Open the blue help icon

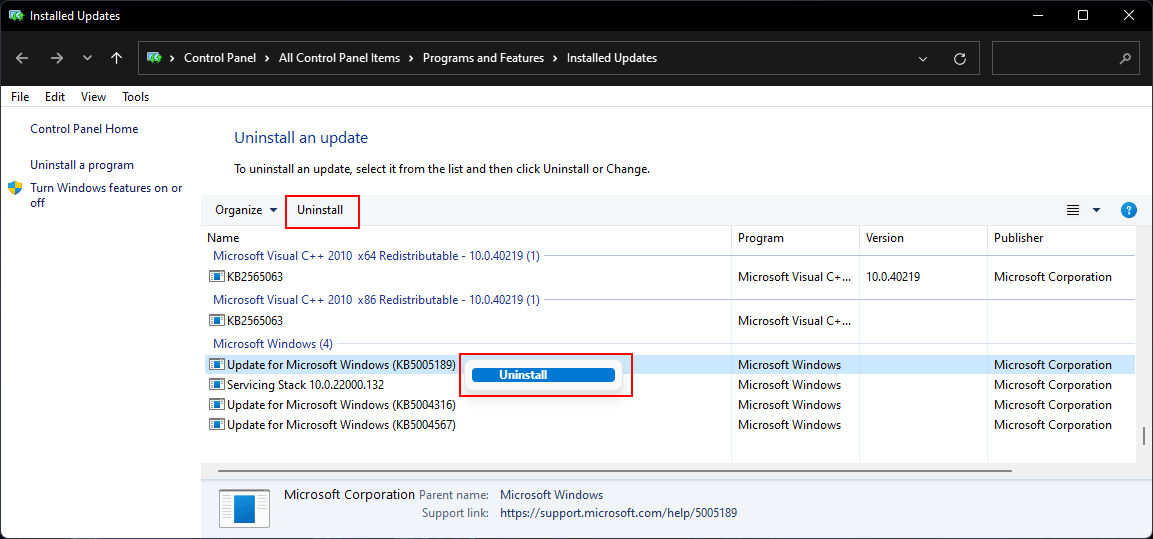(1129, 210)
